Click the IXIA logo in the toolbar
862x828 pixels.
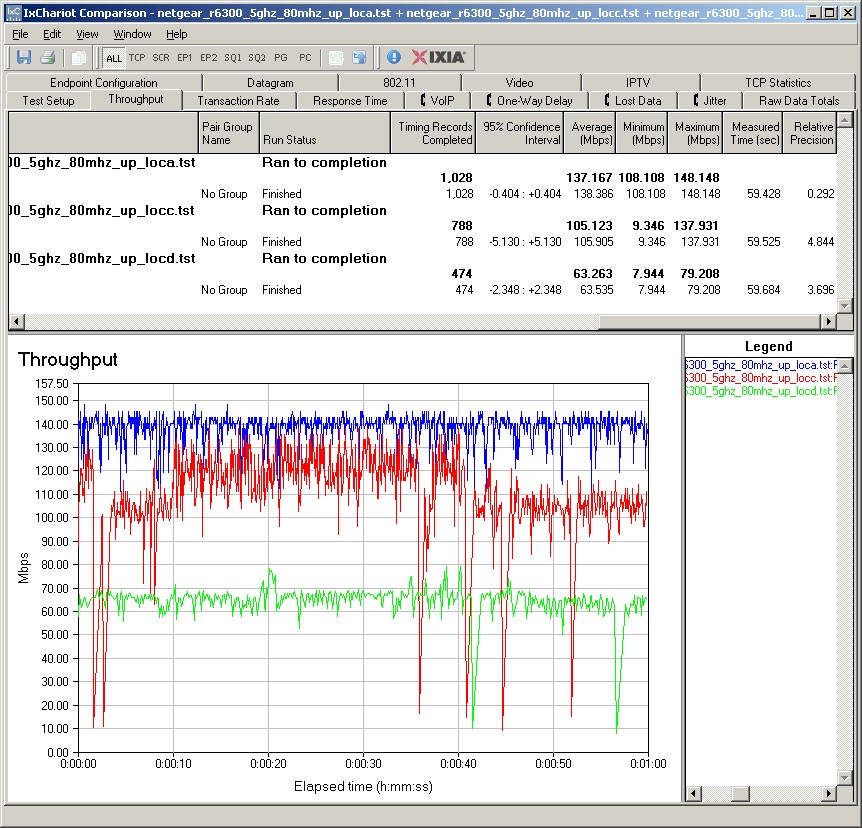(439, 57)
